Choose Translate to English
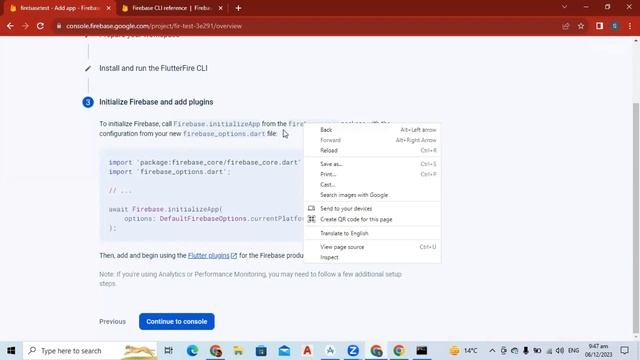This screenshot has height=360, width=640. (x=372, y=233)
